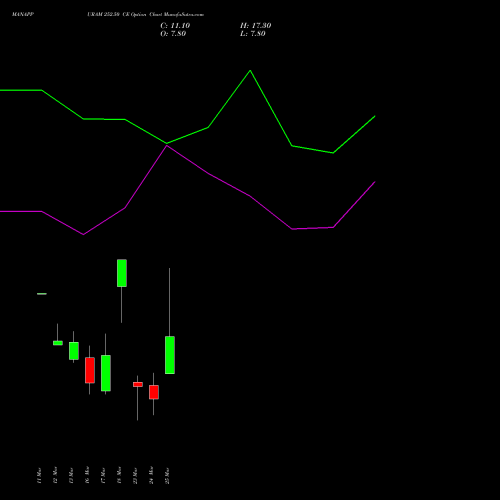Select the flat green dash candle for 11 Mar
Viewport: 500px width, 500px height.
[42, 294]
